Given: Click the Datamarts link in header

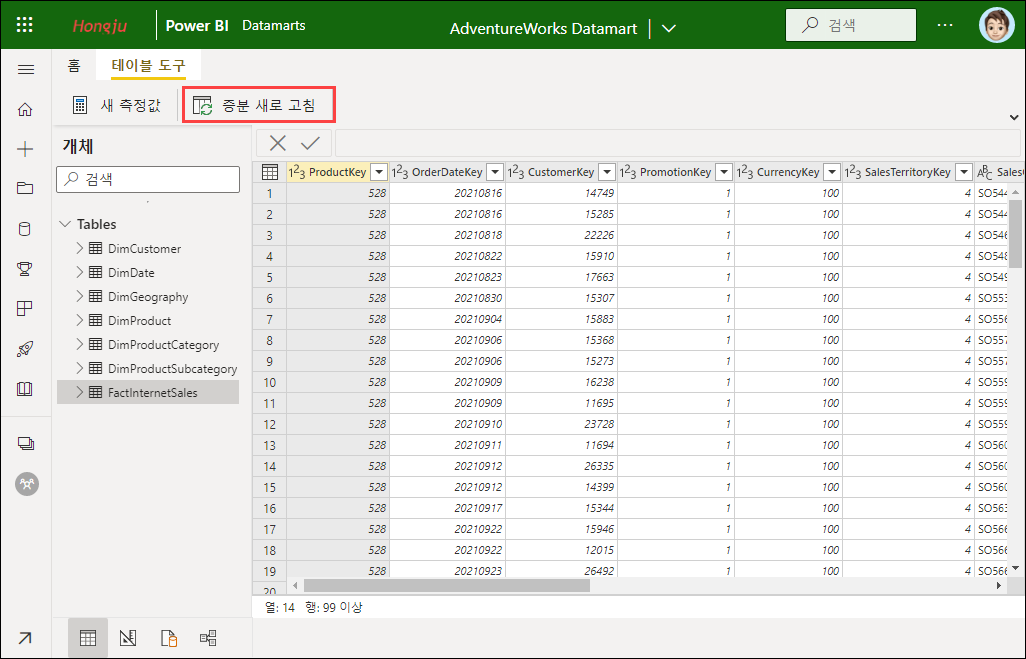Looking at the screenshot, I should (274, 26).
